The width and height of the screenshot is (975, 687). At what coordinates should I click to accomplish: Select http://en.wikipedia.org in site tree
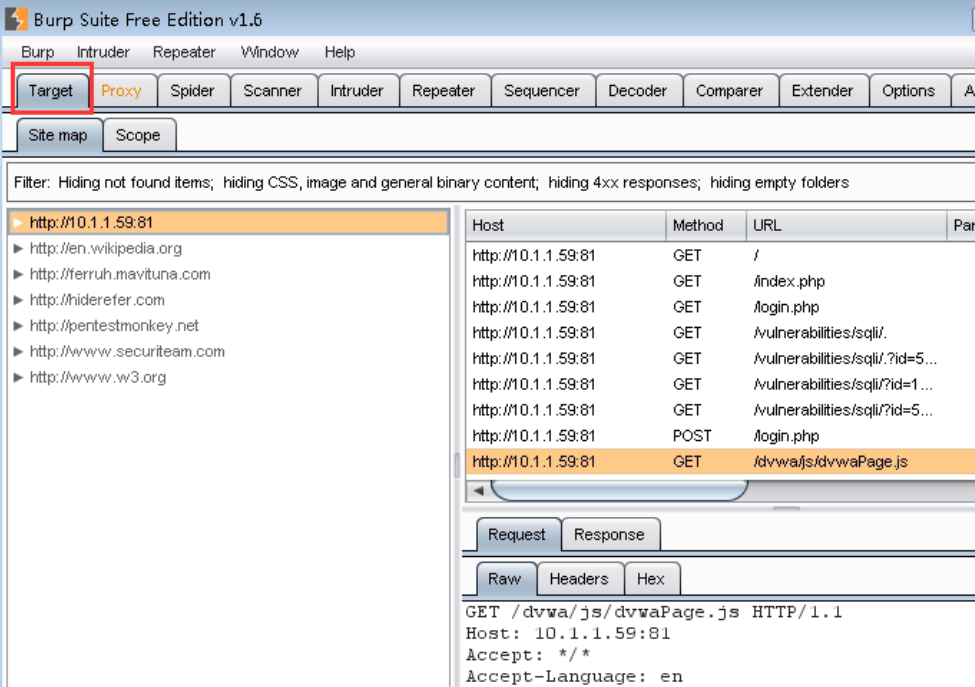pos(106,249)
